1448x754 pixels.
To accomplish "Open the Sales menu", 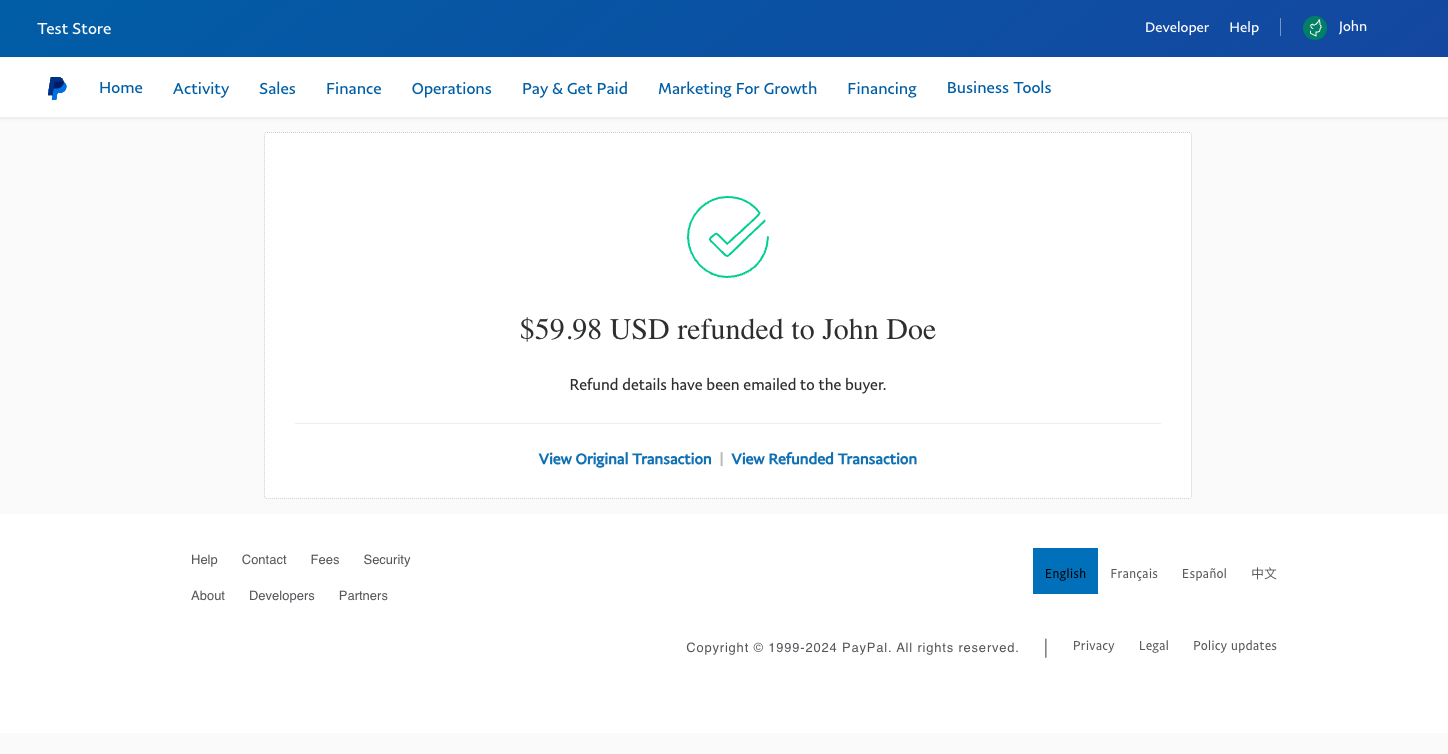I will click(x=277, y=88).
